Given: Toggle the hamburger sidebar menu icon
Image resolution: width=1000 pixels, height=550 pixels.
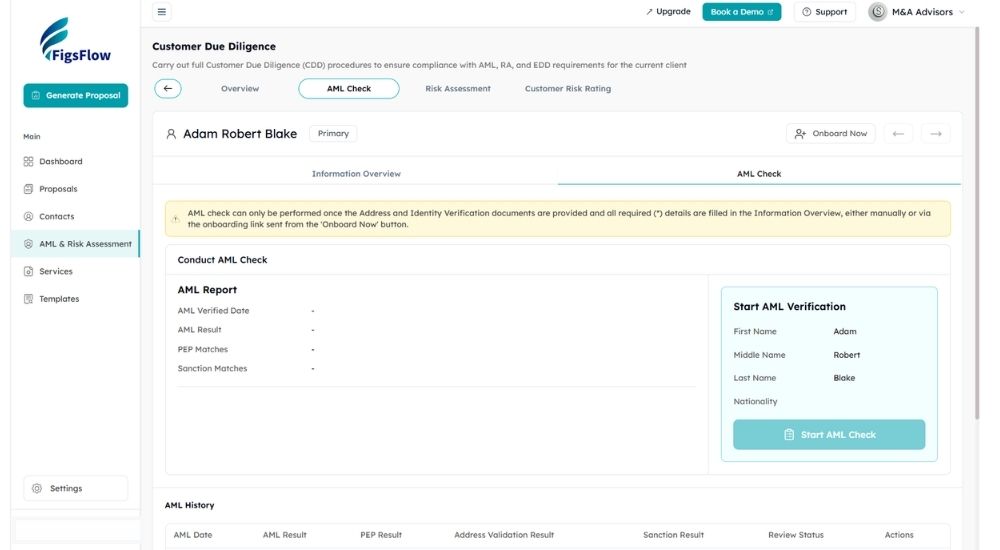Looking at the screenshot, I should tap(161, 11).
